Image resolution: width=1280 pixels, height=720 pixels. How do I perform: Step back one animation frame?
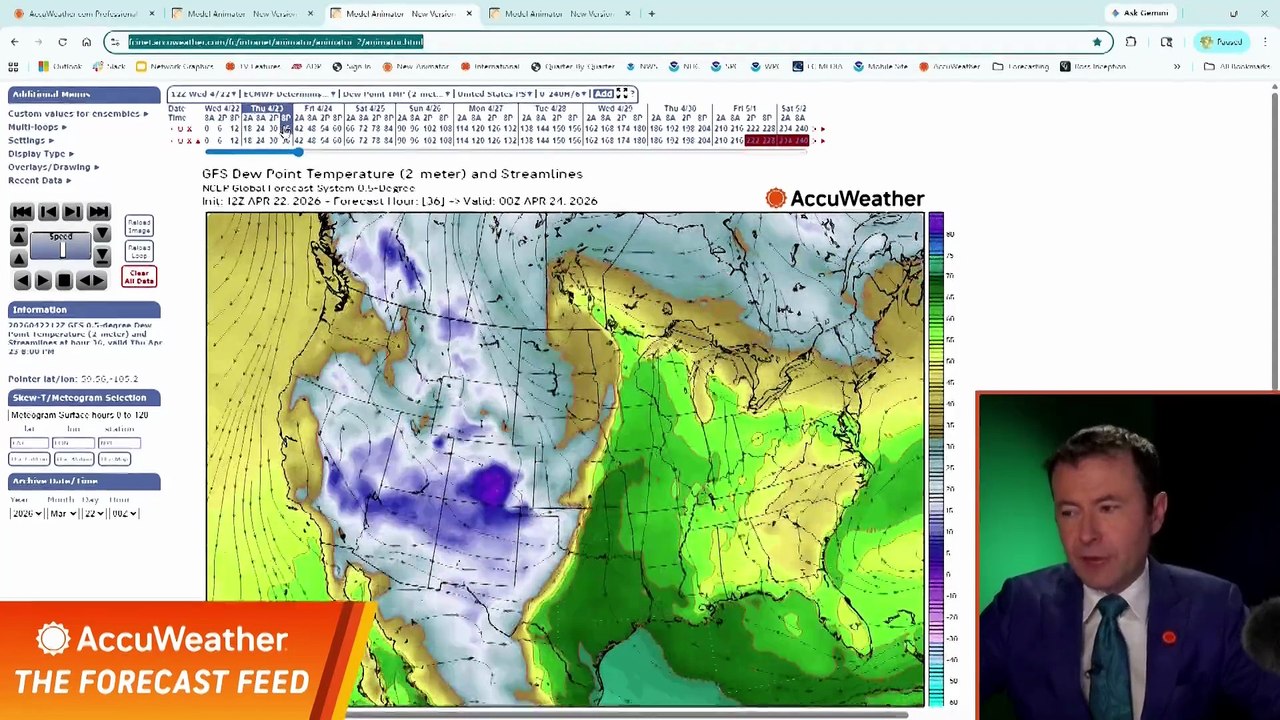(47, 212)
